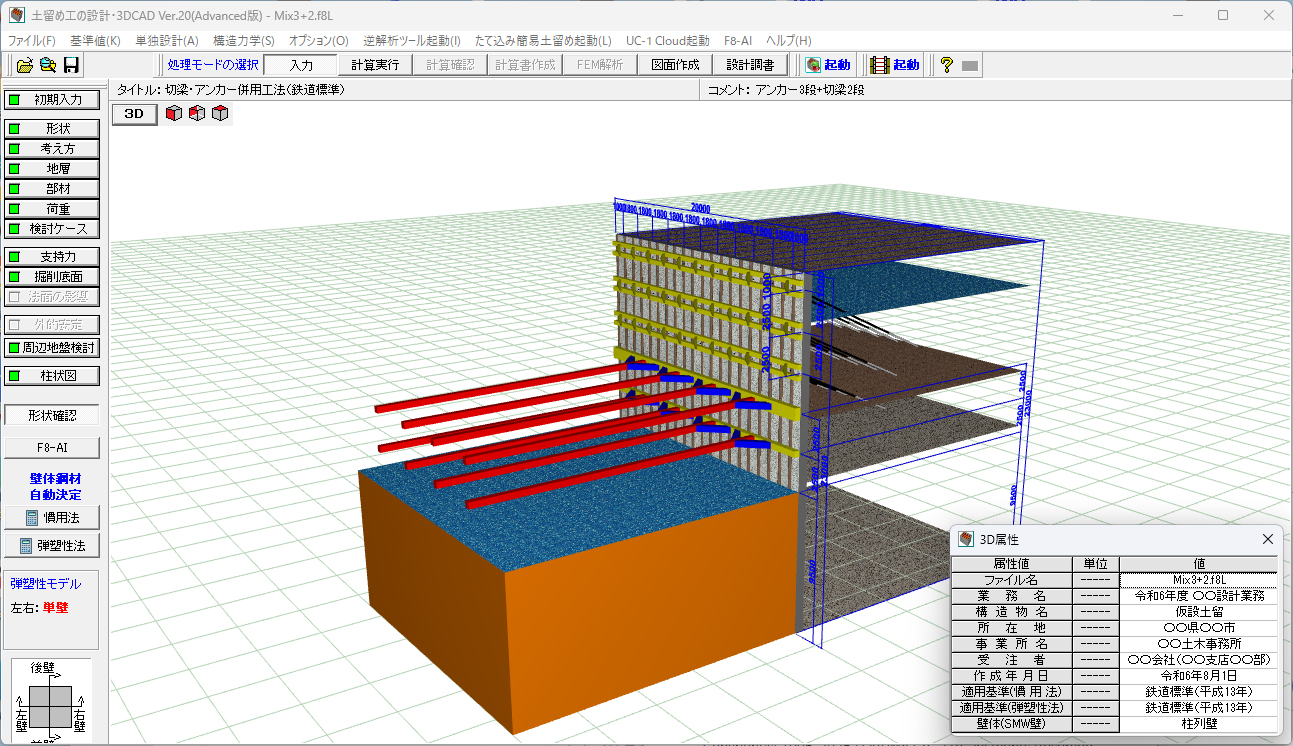Select the 構造物名 attribute row
The height and width of the screenshot is (746, 1293).
pos(1114,612)
